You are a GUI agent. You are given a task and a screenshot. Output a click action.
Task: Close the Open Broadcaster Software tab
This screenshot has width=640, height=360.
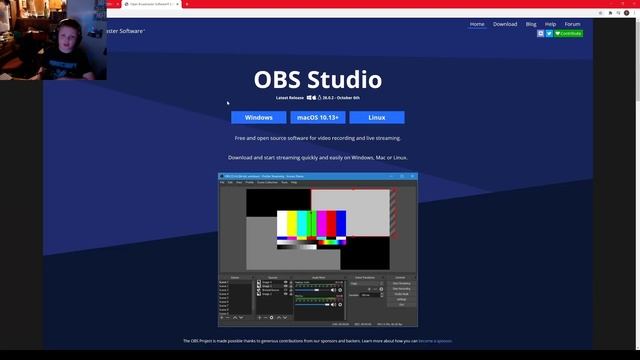click(178, 4)
